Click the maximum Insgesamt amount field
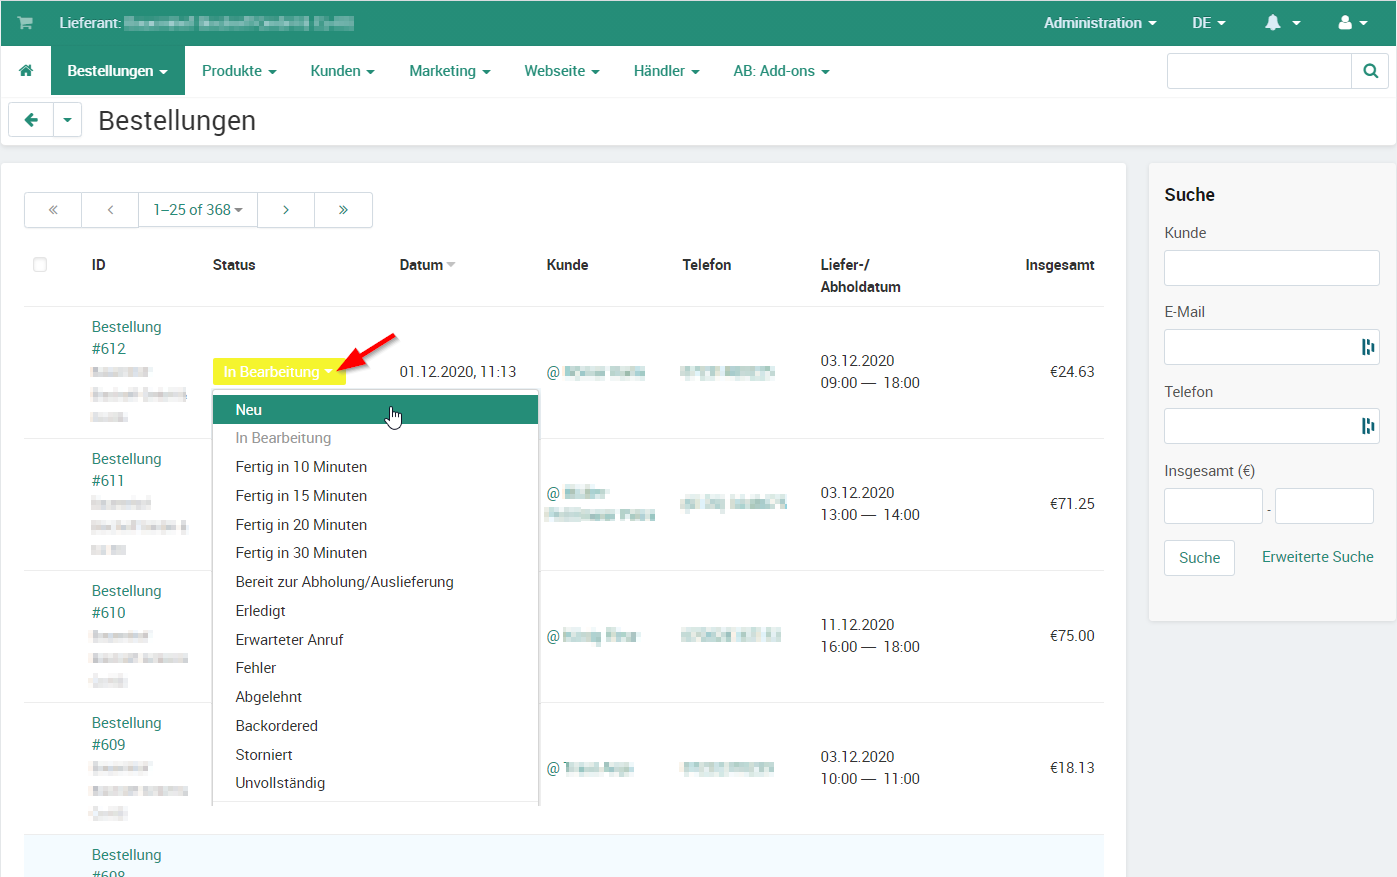Viewport: 1397px width, 877px height. [1324, 506]
